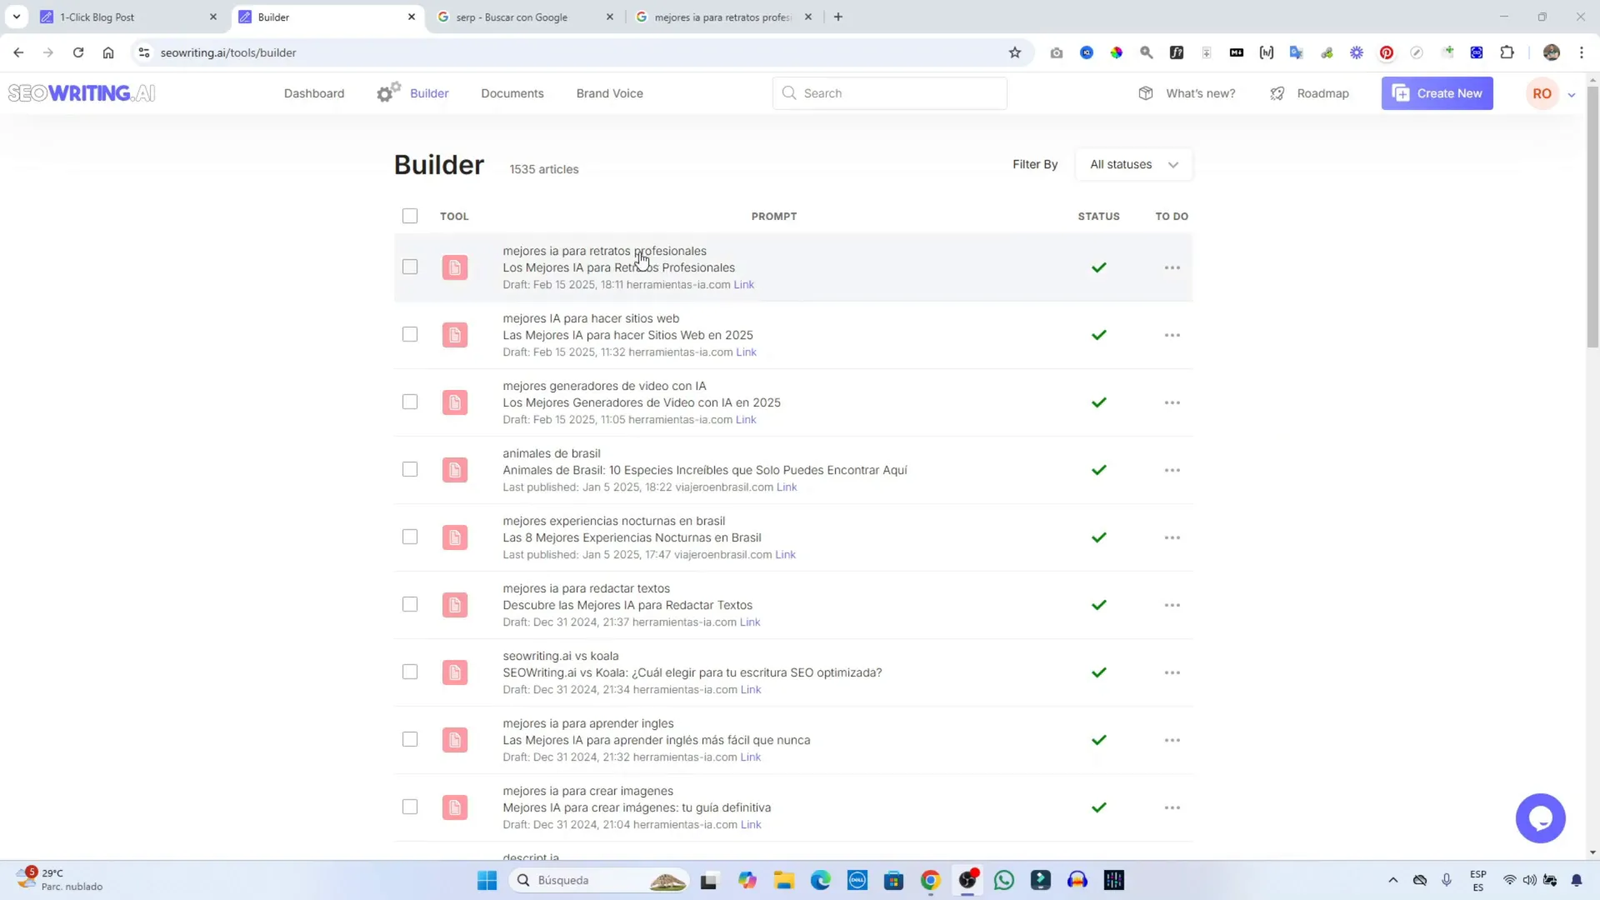The height and width of the screenshot is (900, 1600).
Task: Reload the page in browser
Action: [78, 53]
